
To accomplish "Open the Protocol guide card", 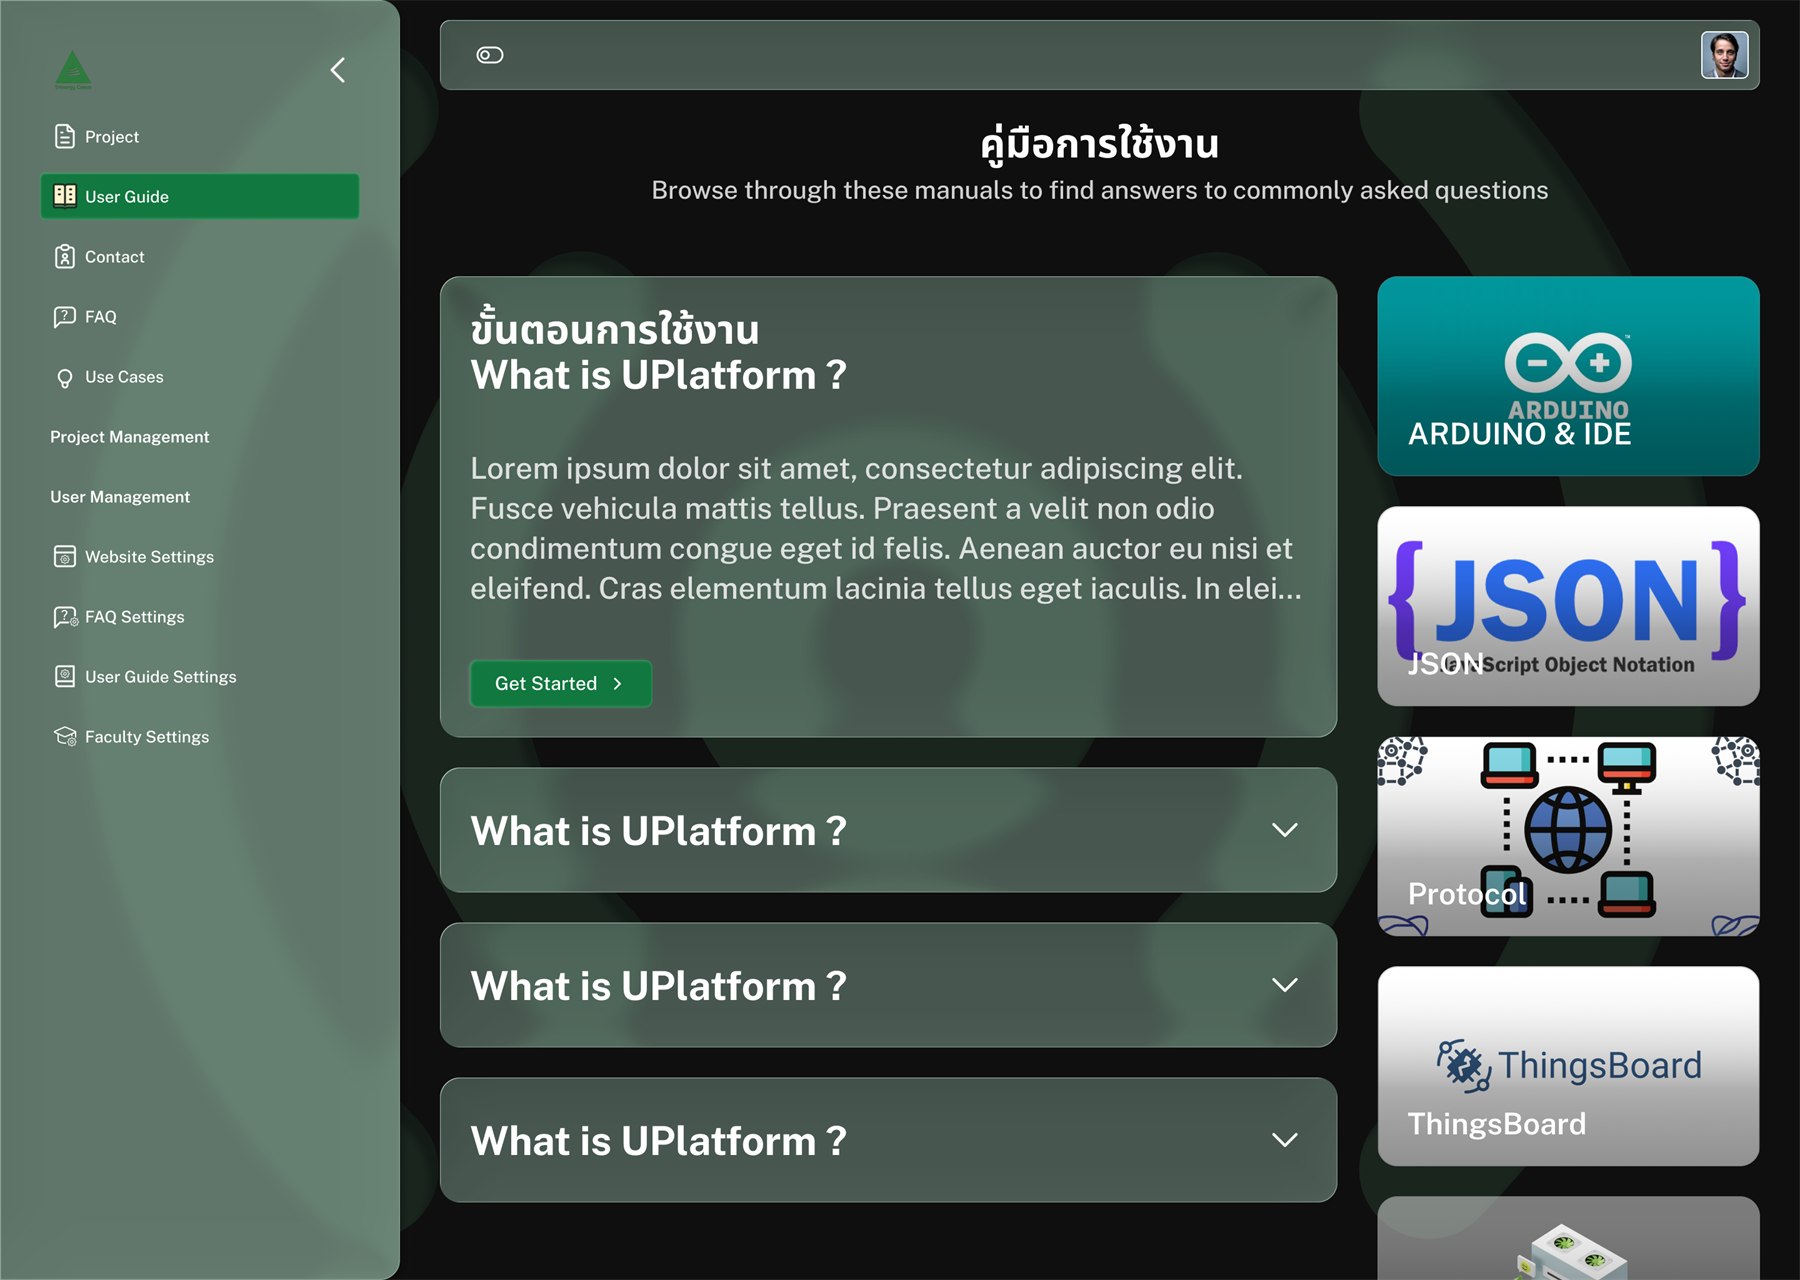I will point(1568,836).
